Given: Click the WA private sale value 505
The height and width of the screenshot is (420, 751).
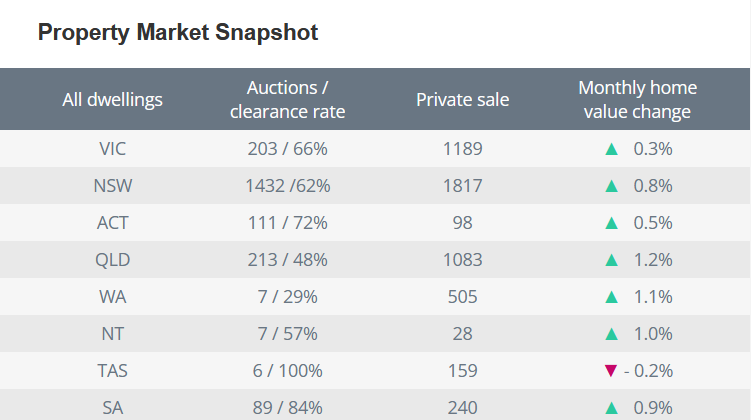Looking at the screenshot, I should point(462,297).
